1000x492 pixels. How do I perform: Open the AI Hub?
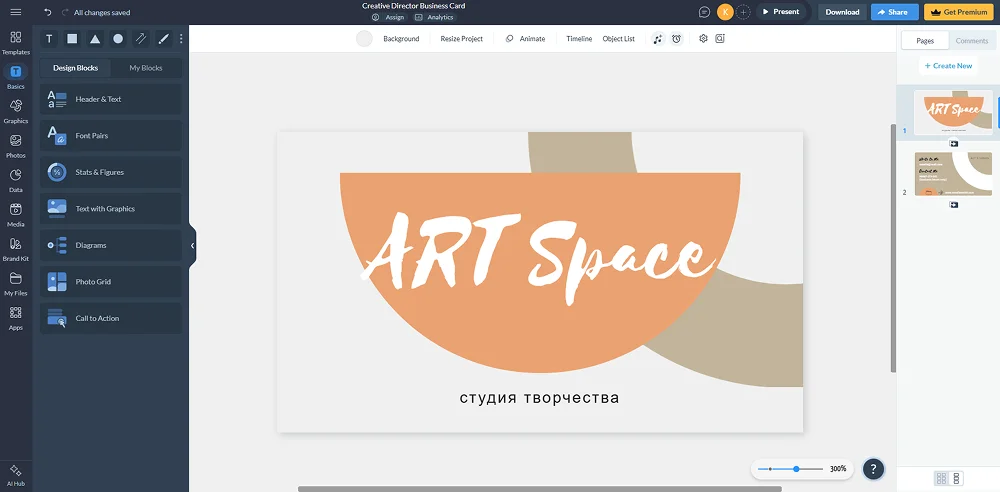(16, 475)
